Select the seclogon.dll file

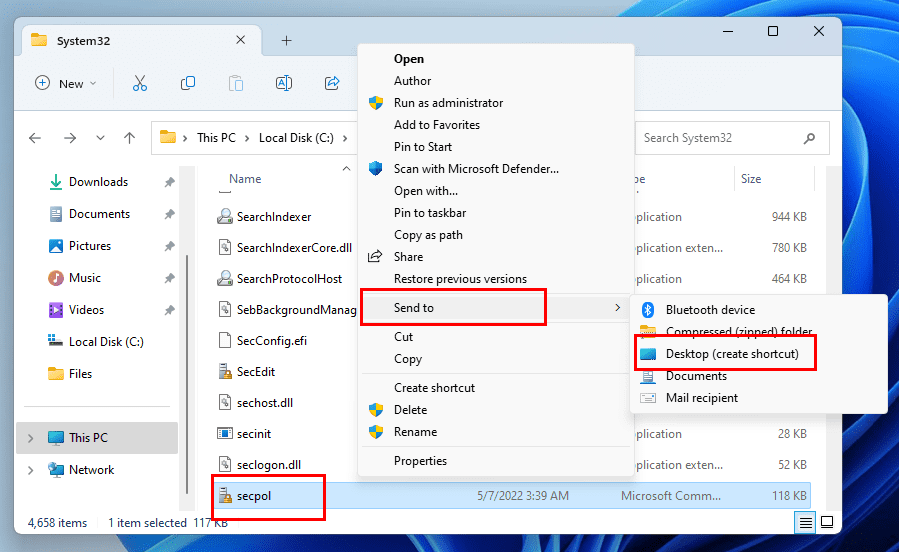269,465
